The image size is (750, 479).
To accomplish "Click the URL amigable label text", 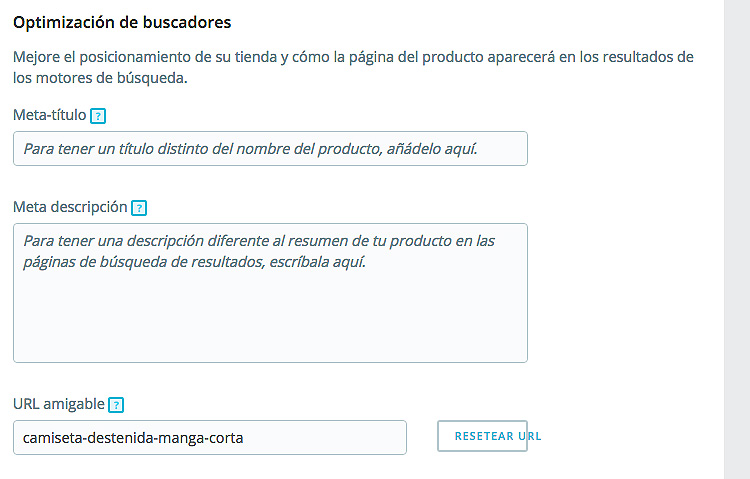I will [59, 404].
